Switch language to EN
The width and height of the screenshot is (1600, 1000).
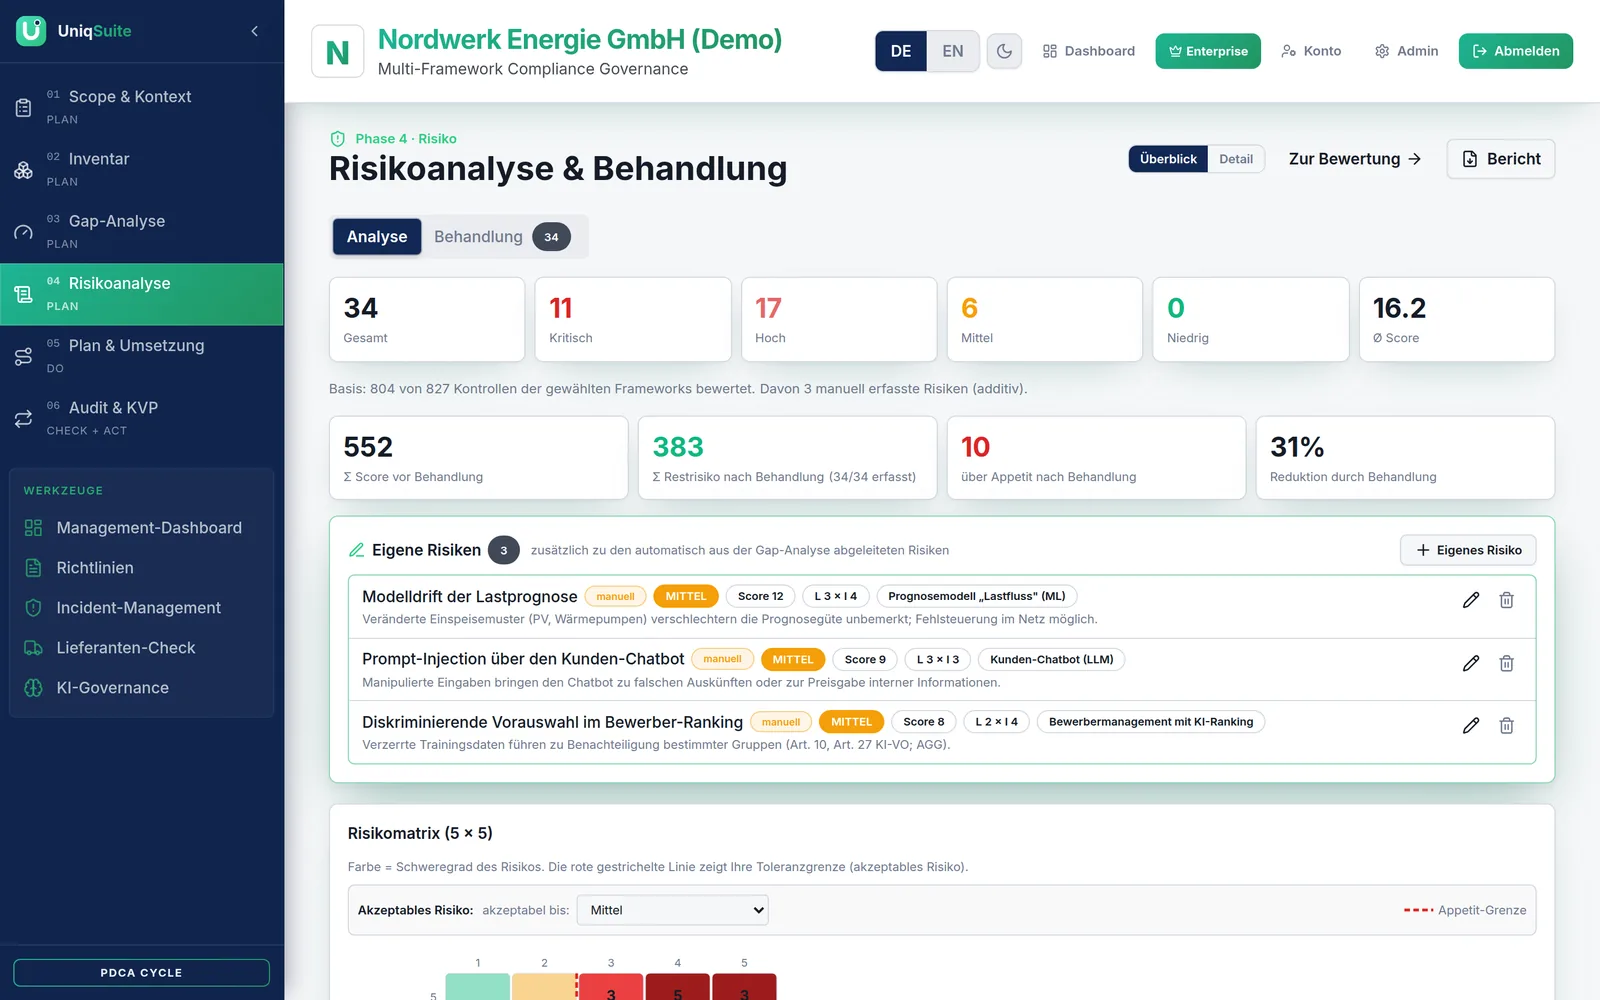pos(953,51)
